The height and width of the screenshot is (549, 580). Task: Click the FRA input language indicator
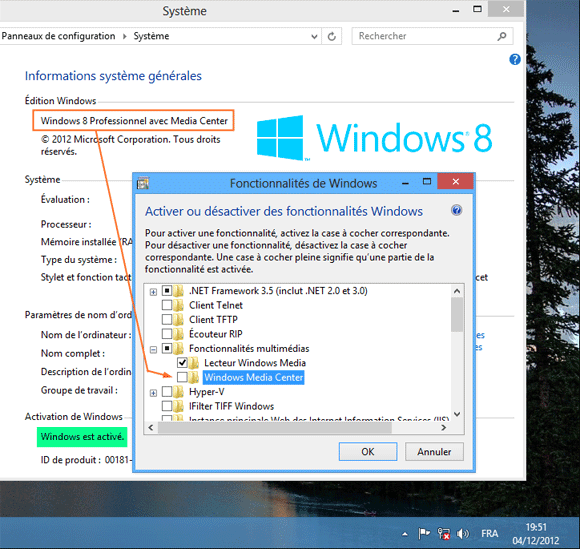(489, 533)
